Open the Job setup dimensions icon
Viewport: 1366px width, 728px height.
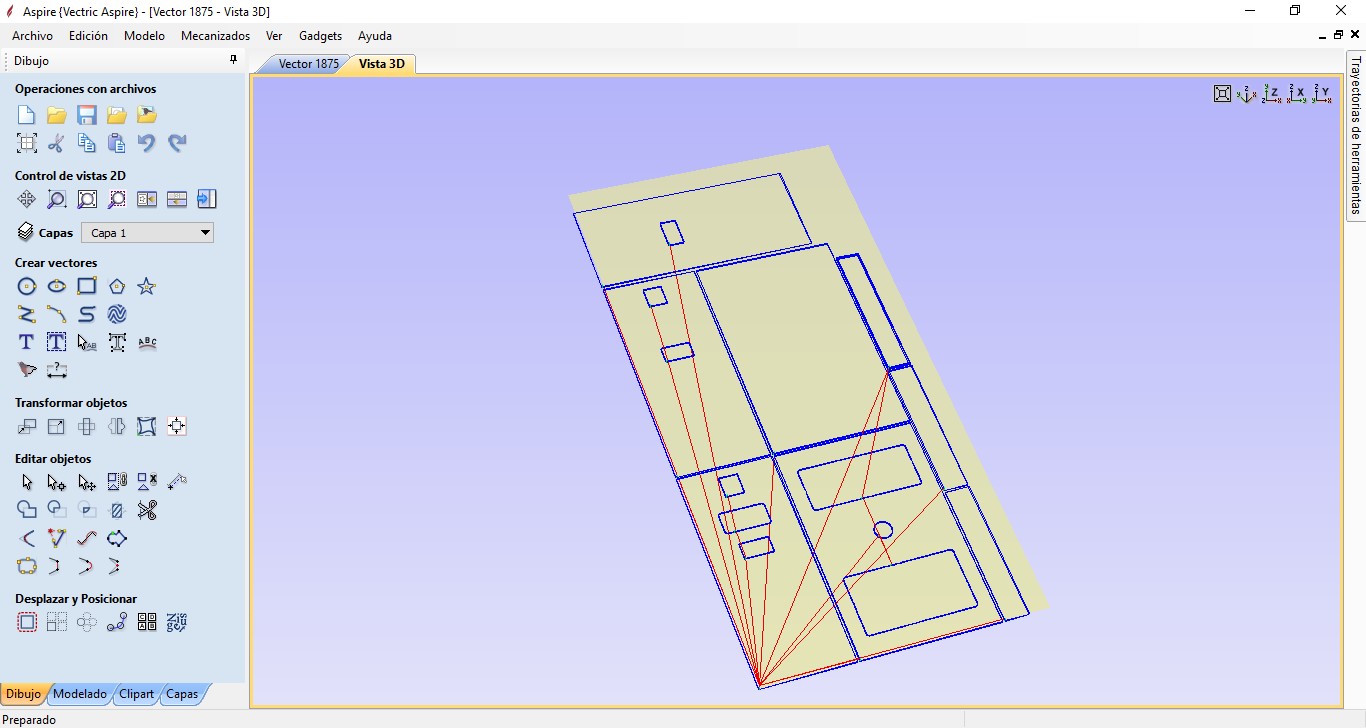(27, 143)
